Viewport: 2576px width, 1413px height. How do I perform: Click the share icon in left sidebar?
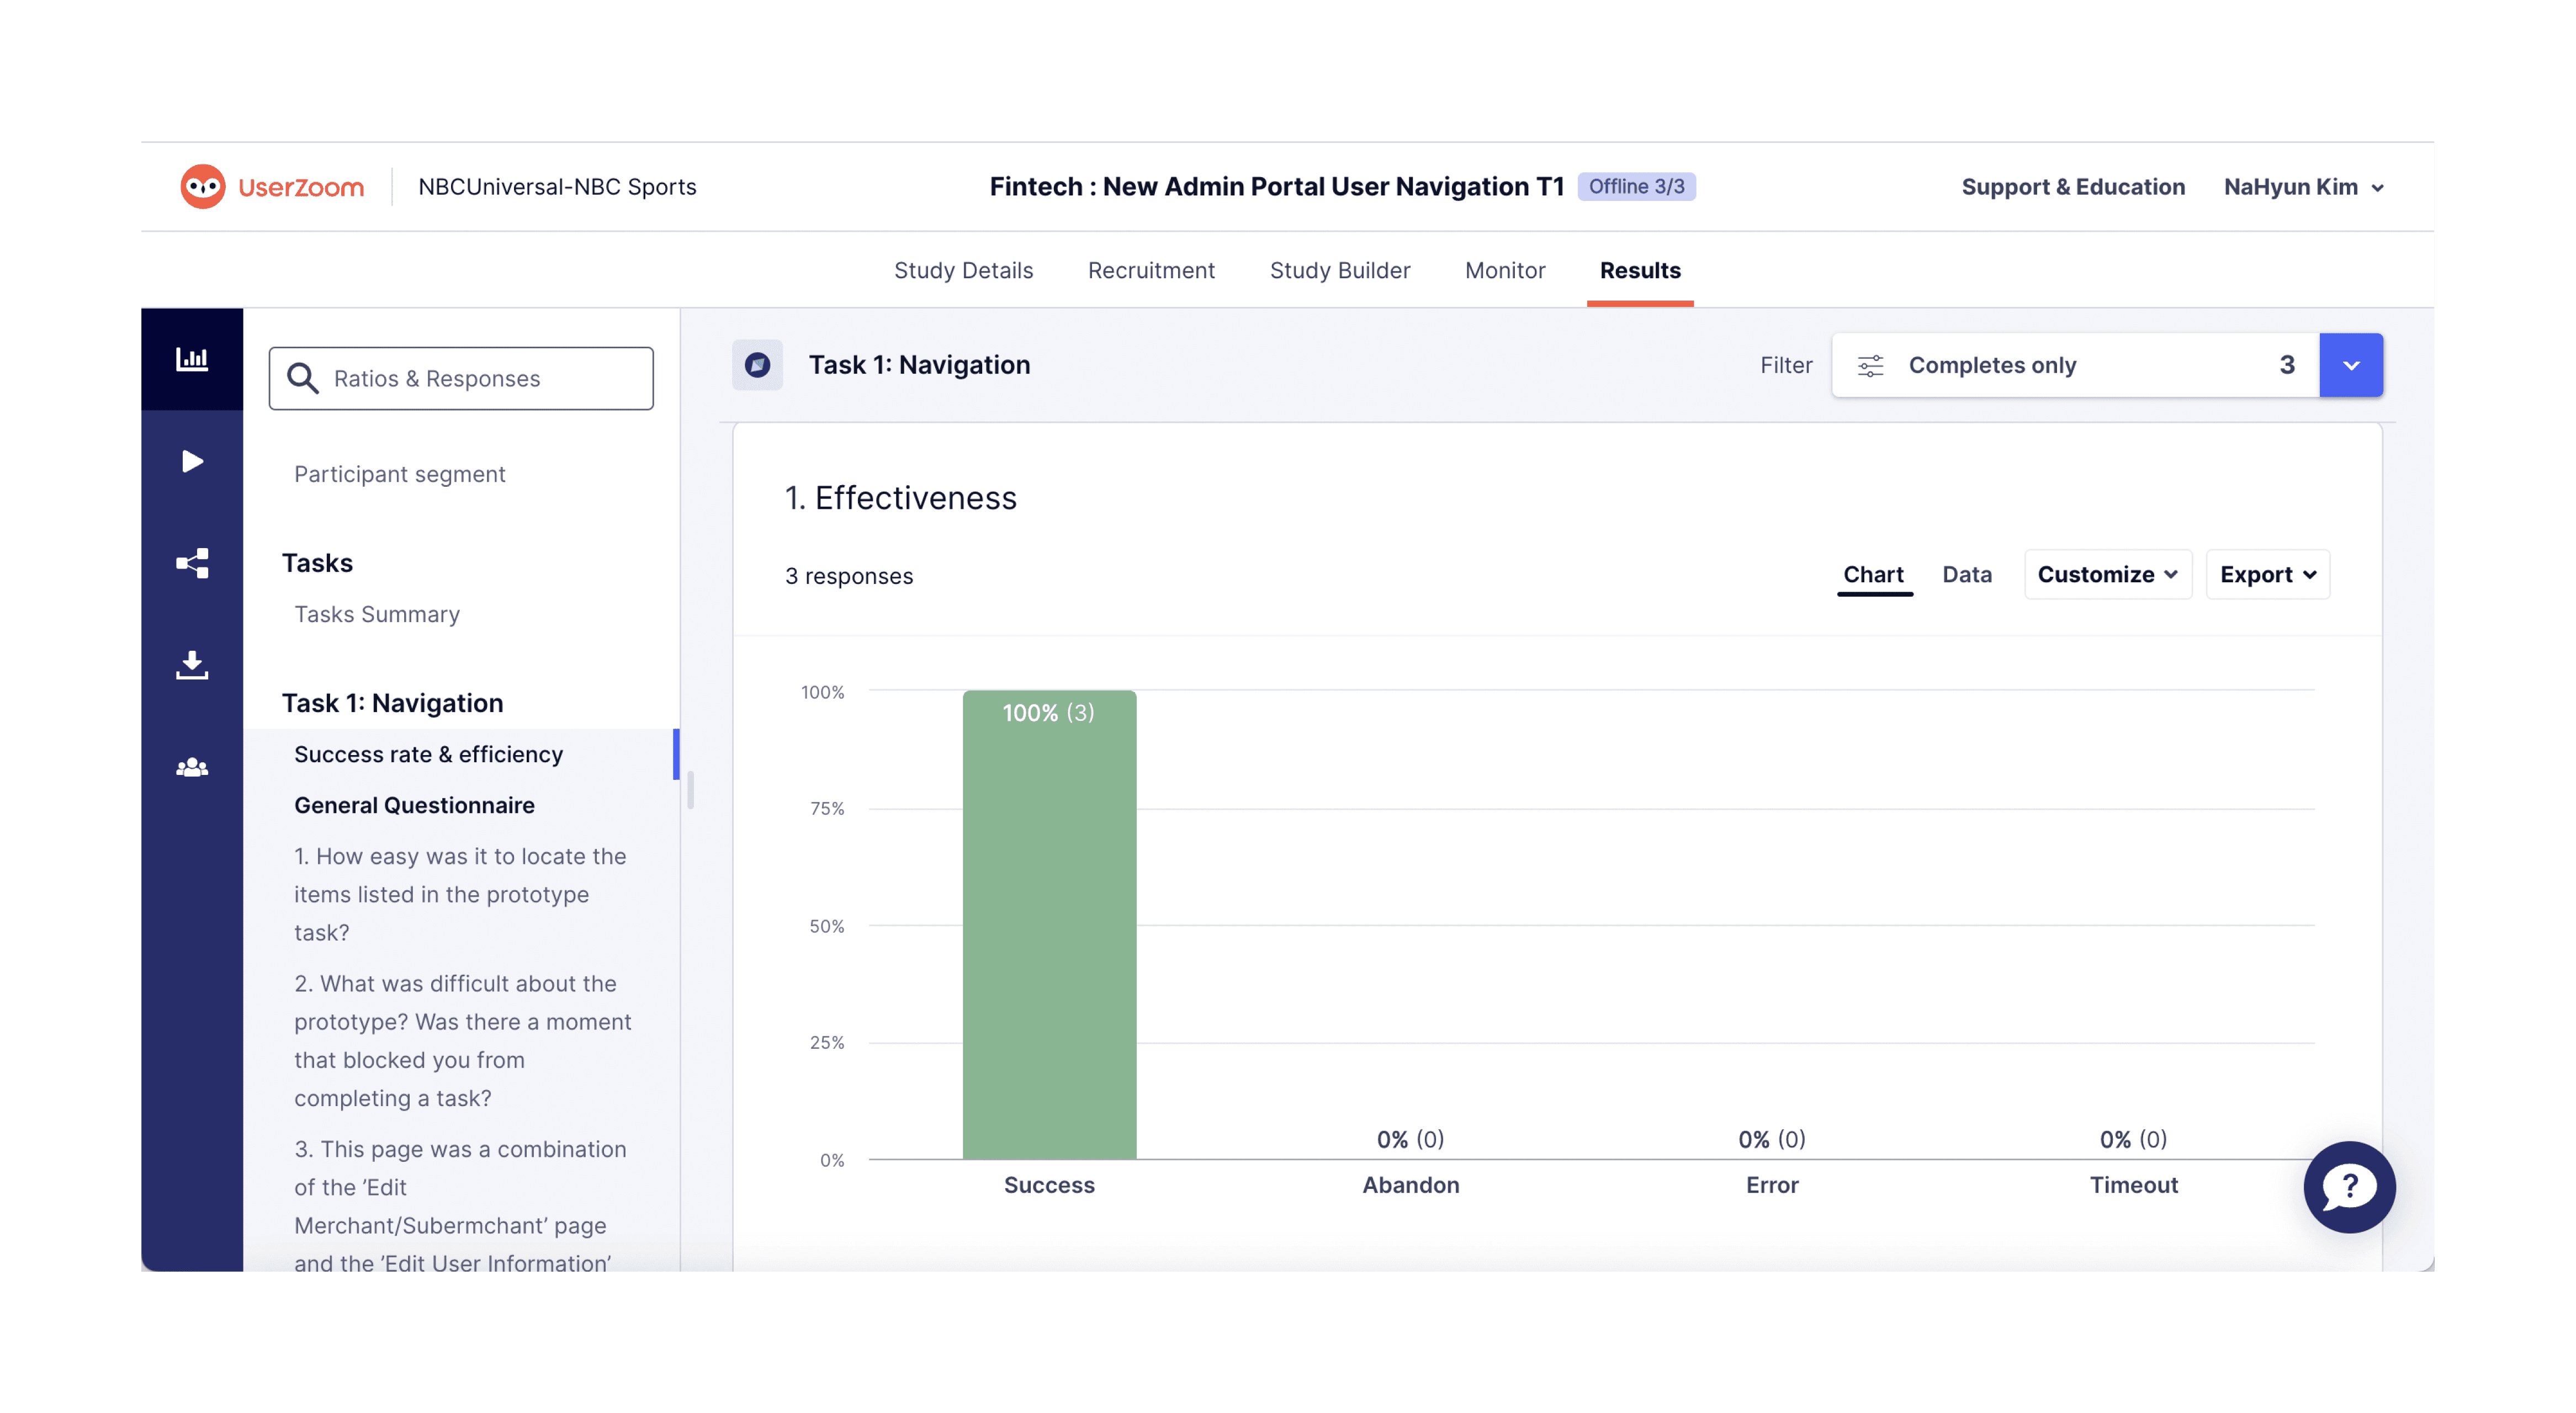click(192, 563)
